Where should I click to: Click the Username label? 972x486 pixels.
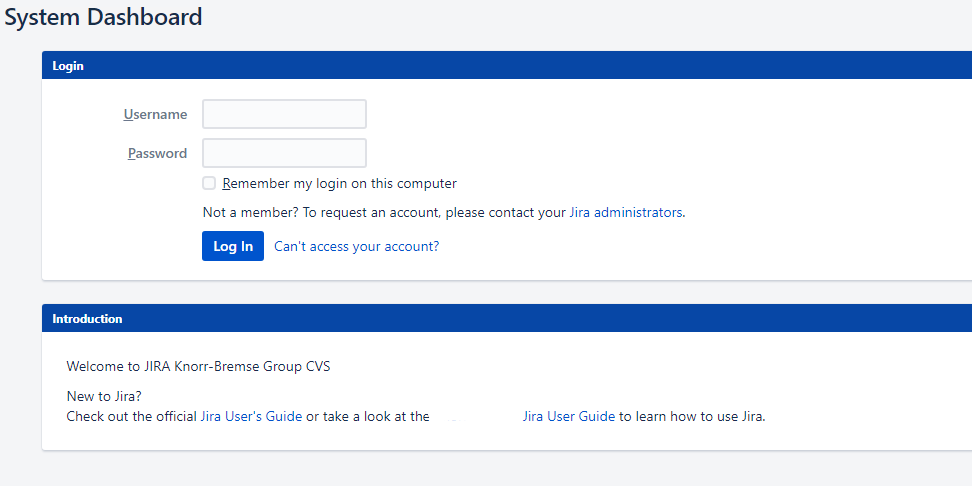pos(156,114)
